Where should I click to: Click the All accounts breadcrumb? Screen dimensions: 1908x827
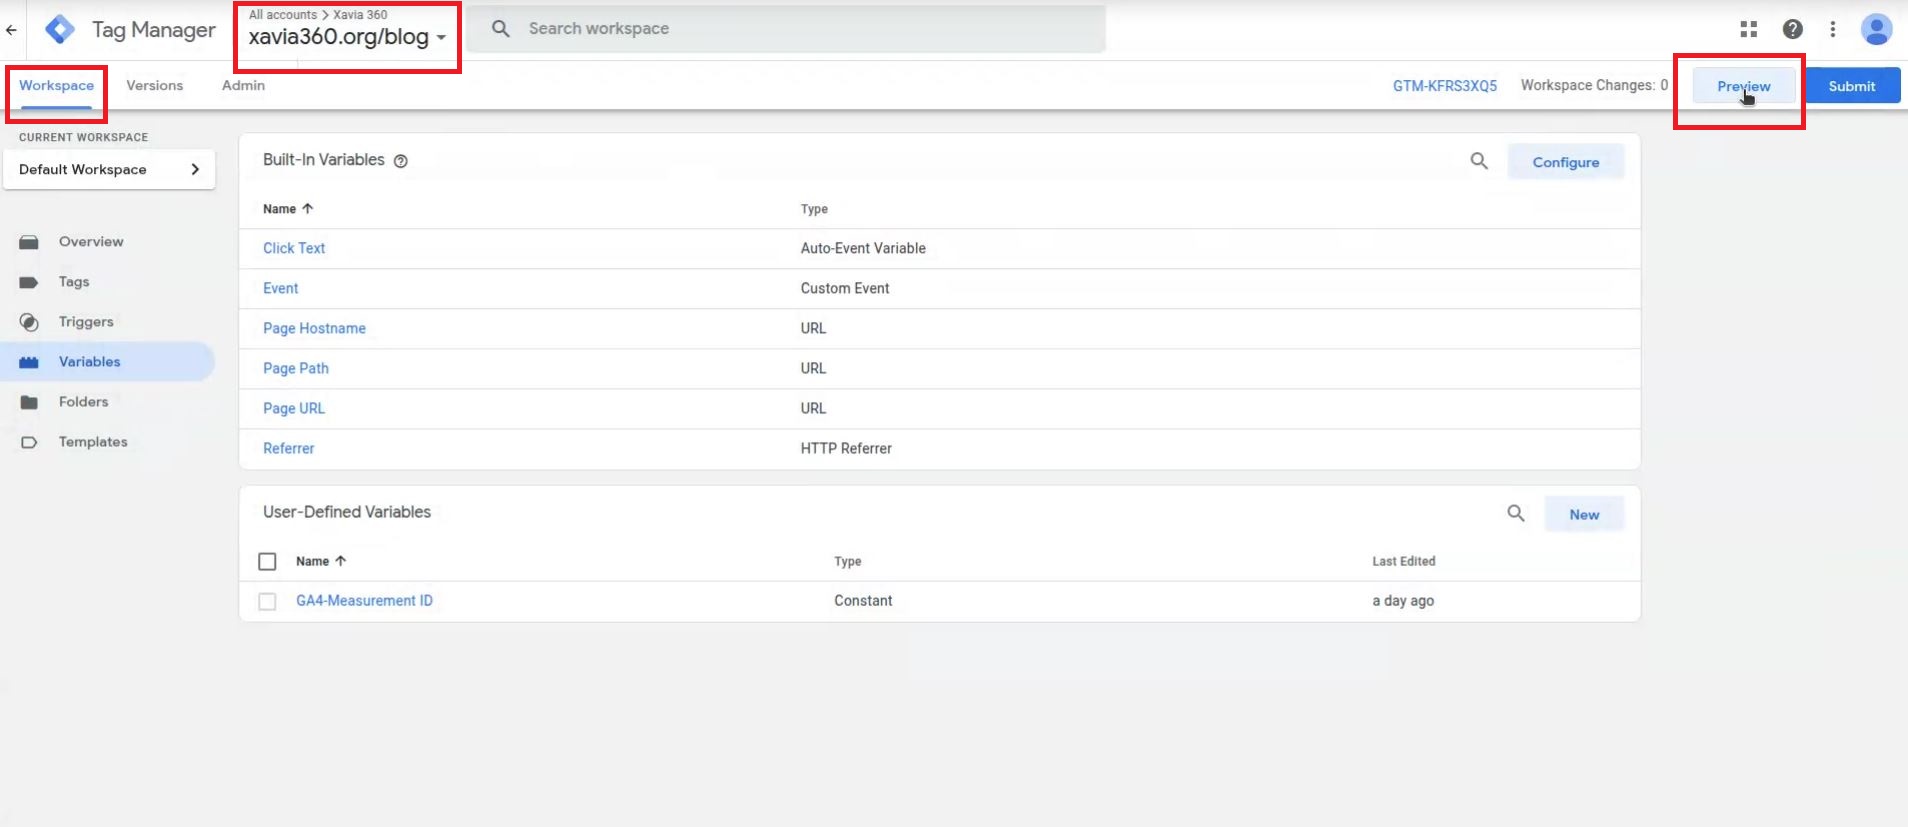(x=283, y=15)
